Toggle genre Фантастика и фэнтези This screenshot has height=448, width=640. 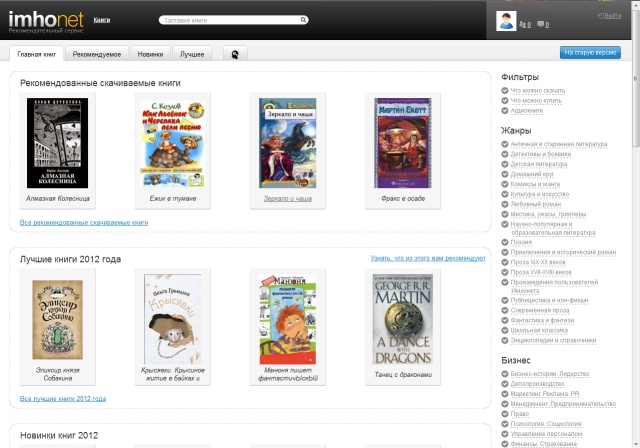538,320
